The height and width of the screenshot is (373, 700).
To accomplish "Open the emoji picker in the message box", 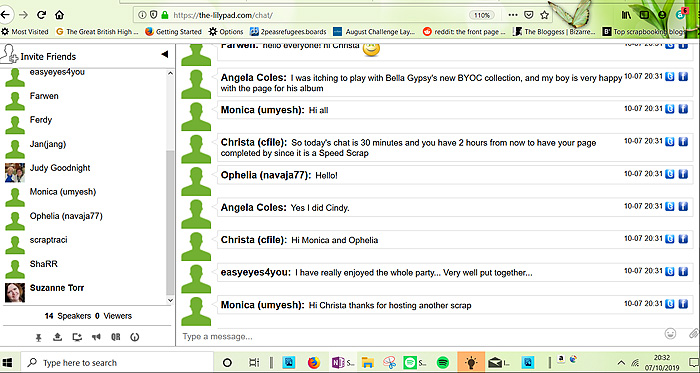I will pos(670,333).
